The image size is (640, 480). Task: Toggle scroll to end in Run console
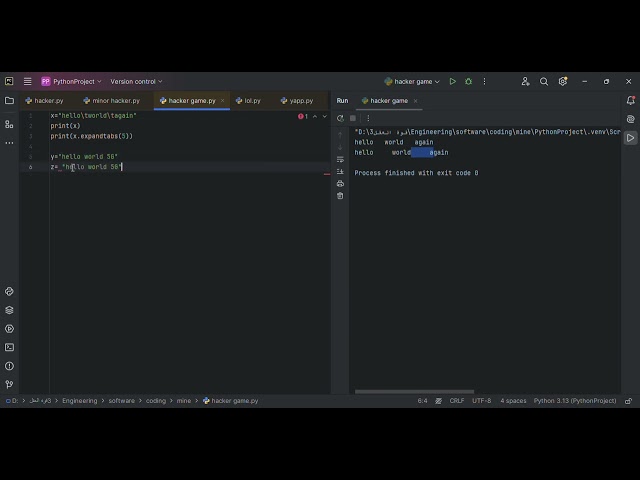coord(340,172)
